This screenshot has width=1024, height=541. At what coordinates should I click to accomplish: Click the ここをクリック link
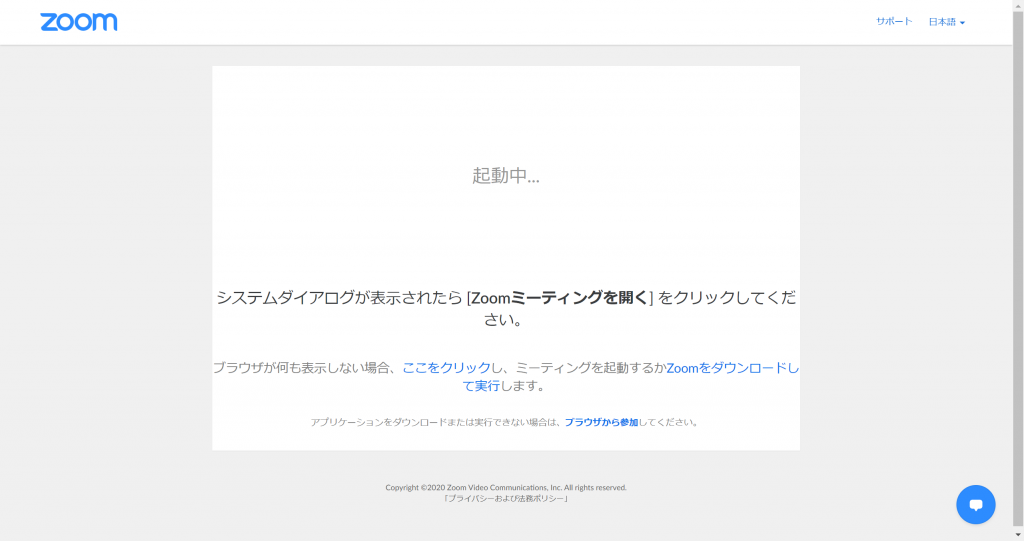pyautogui.click(x=446, y=368)
